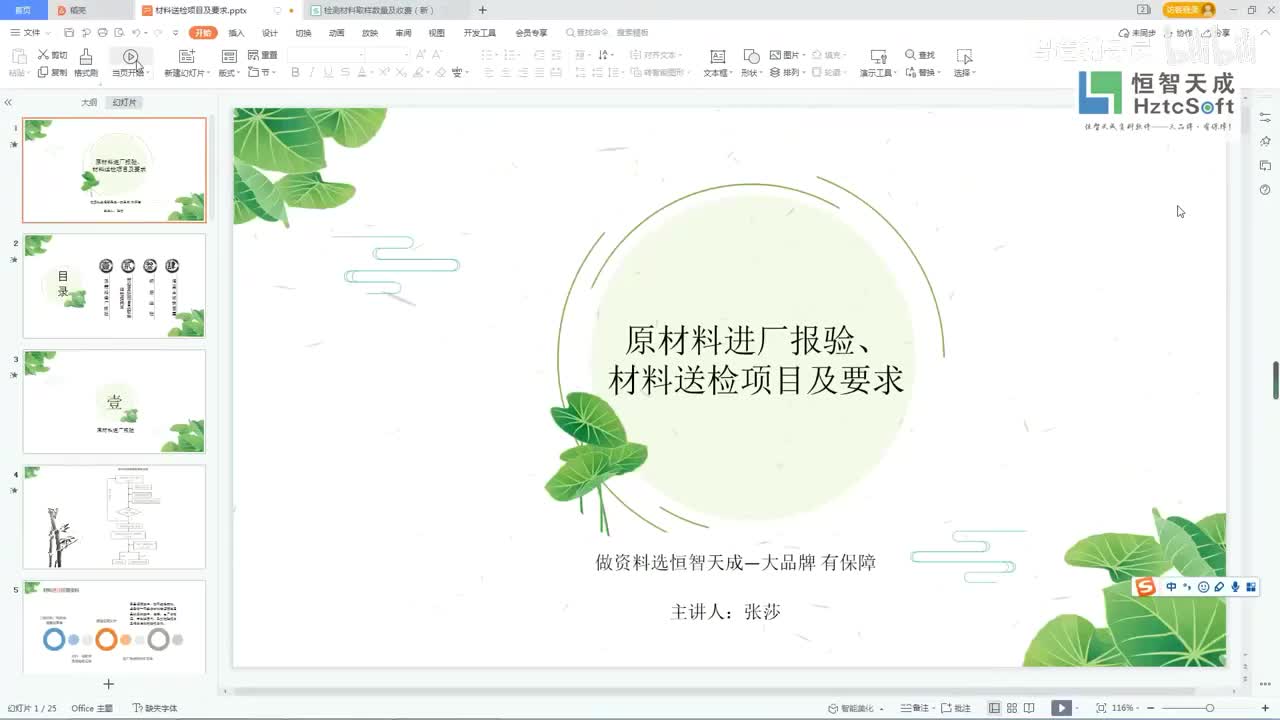Open the Shapes (形状) dropdown
The width and height of the screenshot is (1280, 720).
click(751, 73)
